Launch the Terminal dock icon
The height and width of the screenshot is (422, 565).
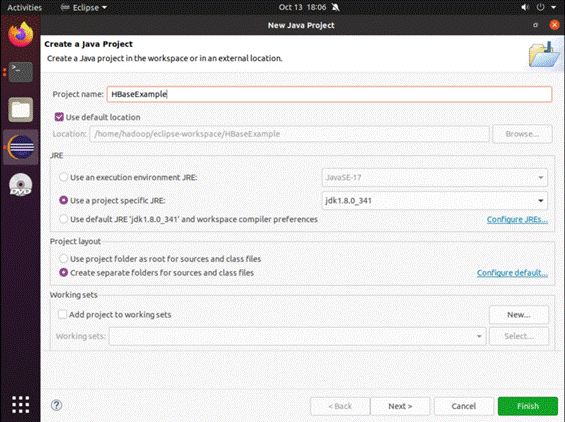pos(21,72)
